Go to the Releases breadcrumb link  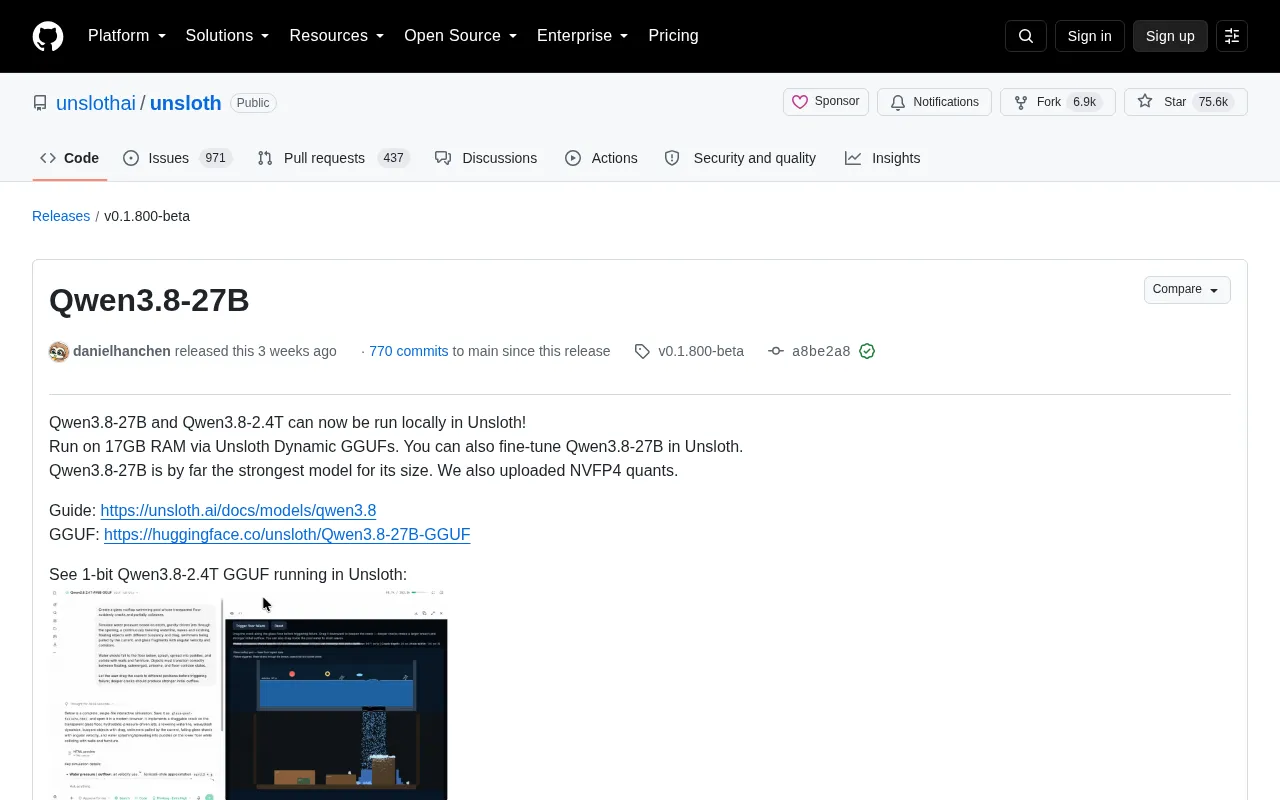tap(61, 216)
